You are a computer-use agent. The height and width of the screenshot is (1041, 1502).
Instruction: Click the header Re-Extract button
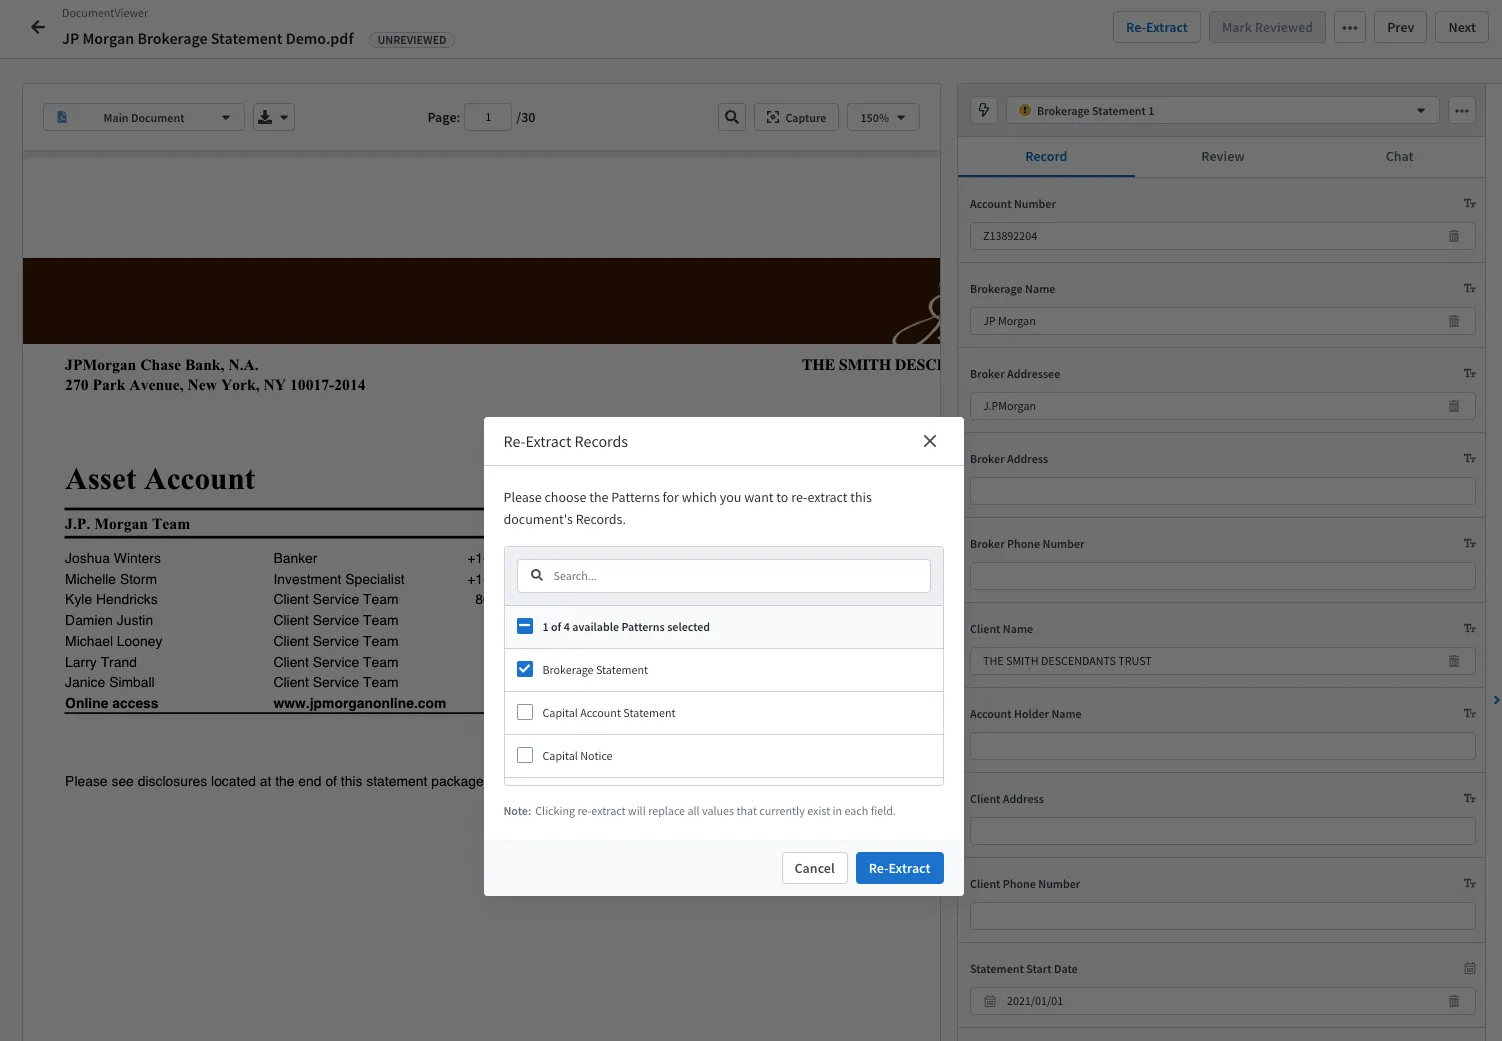[x=1157, y=27]
